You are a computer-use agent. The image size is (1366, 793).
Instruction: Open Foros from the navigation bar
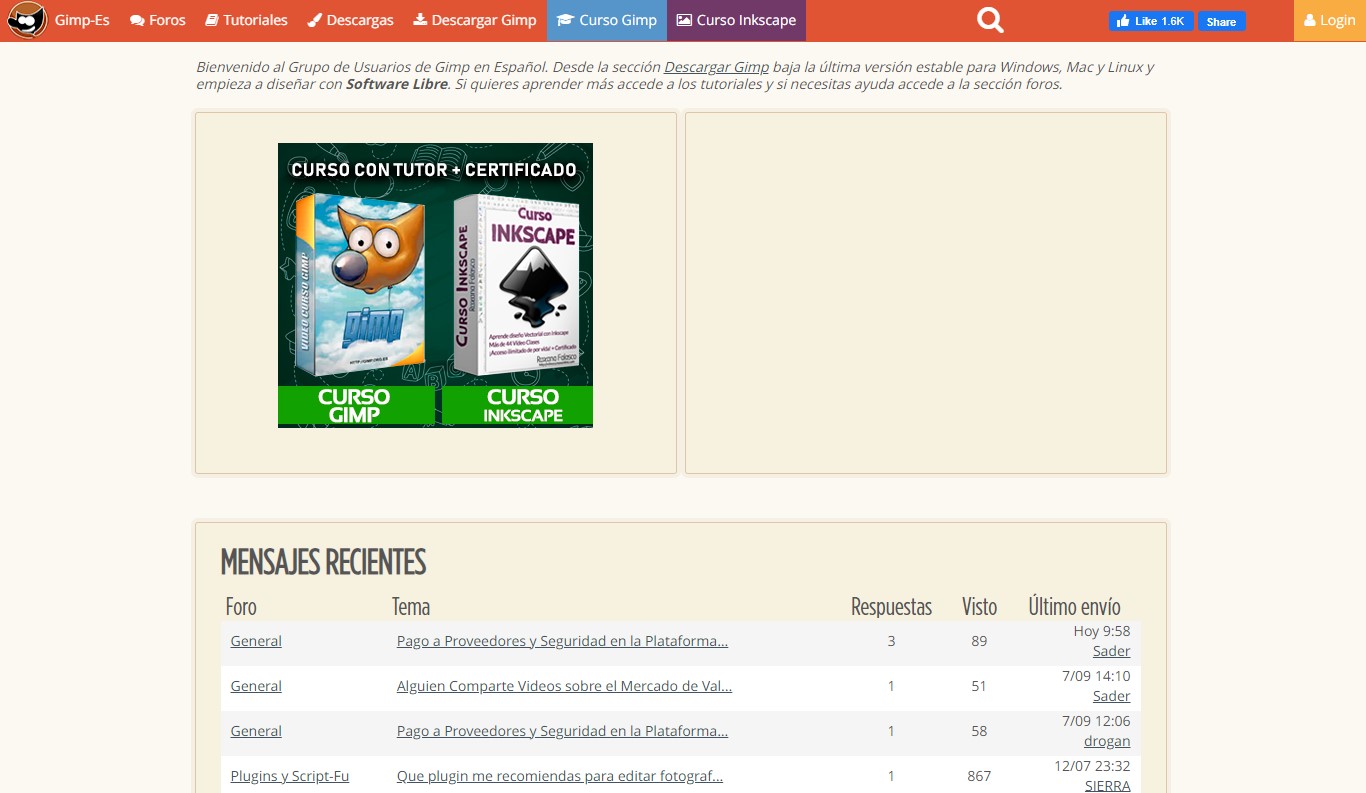click(158, 20)
